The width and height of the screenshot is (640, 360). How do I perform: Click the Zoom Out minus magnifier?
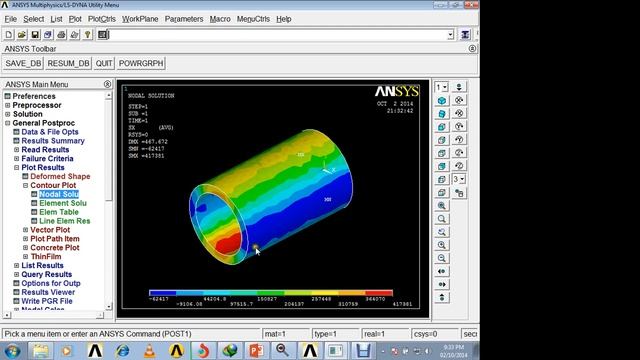tap(442, 258)
